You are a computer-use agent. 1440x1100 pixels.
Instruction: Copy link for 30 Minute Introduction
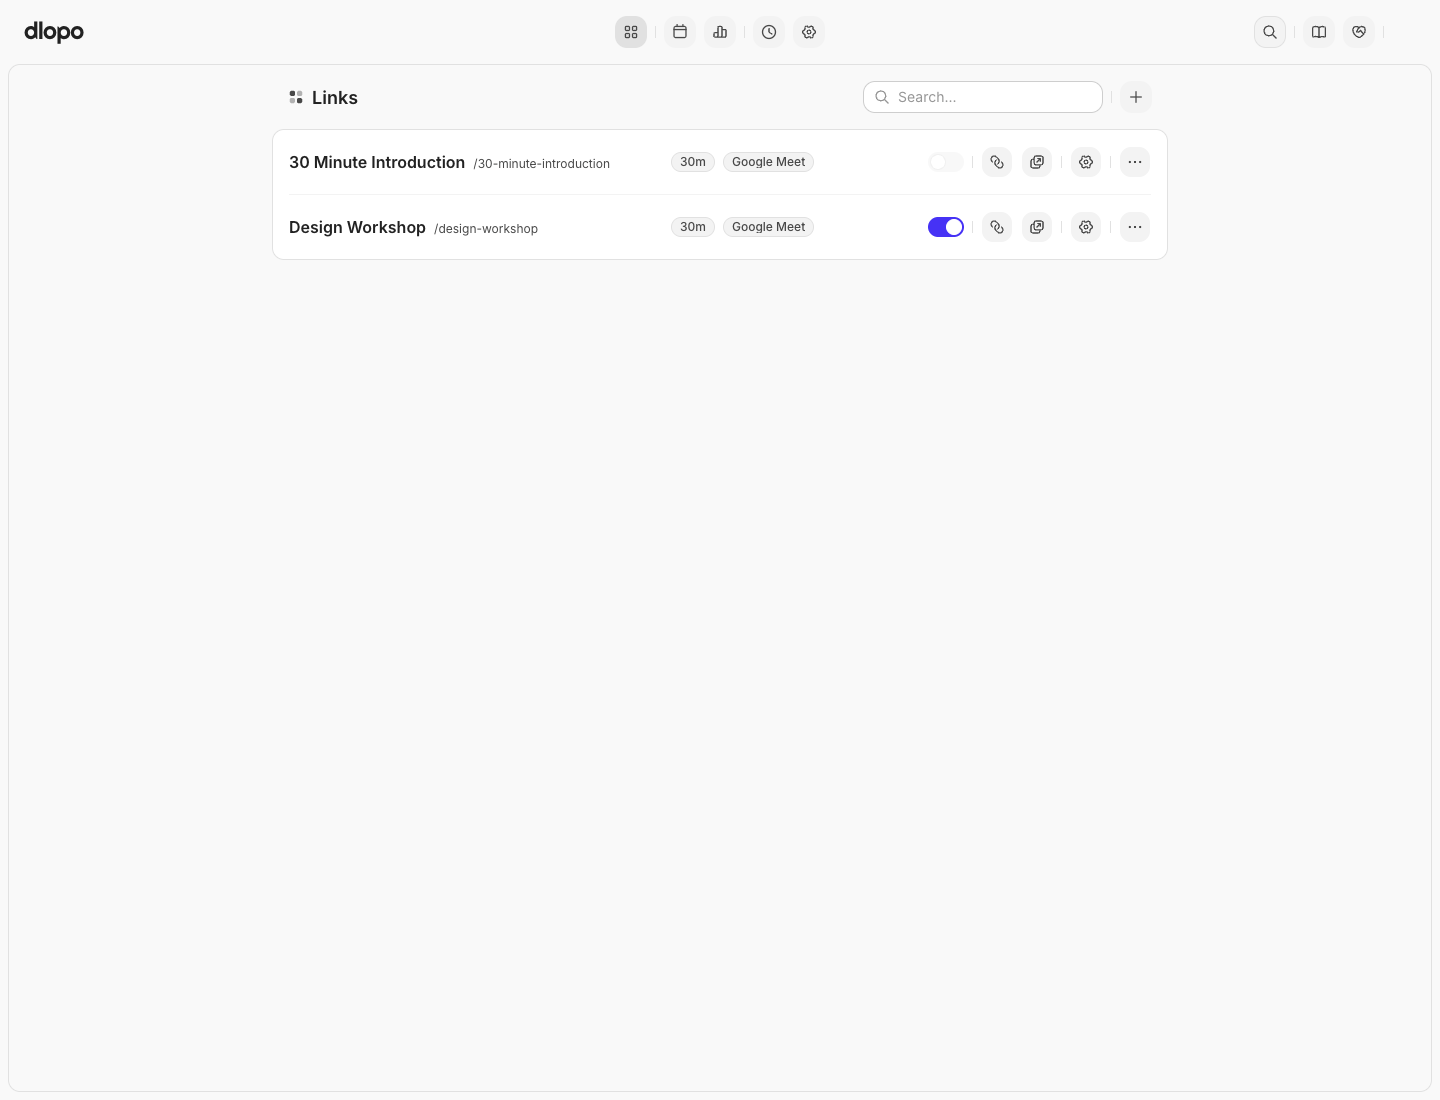(x=997, y=162)
